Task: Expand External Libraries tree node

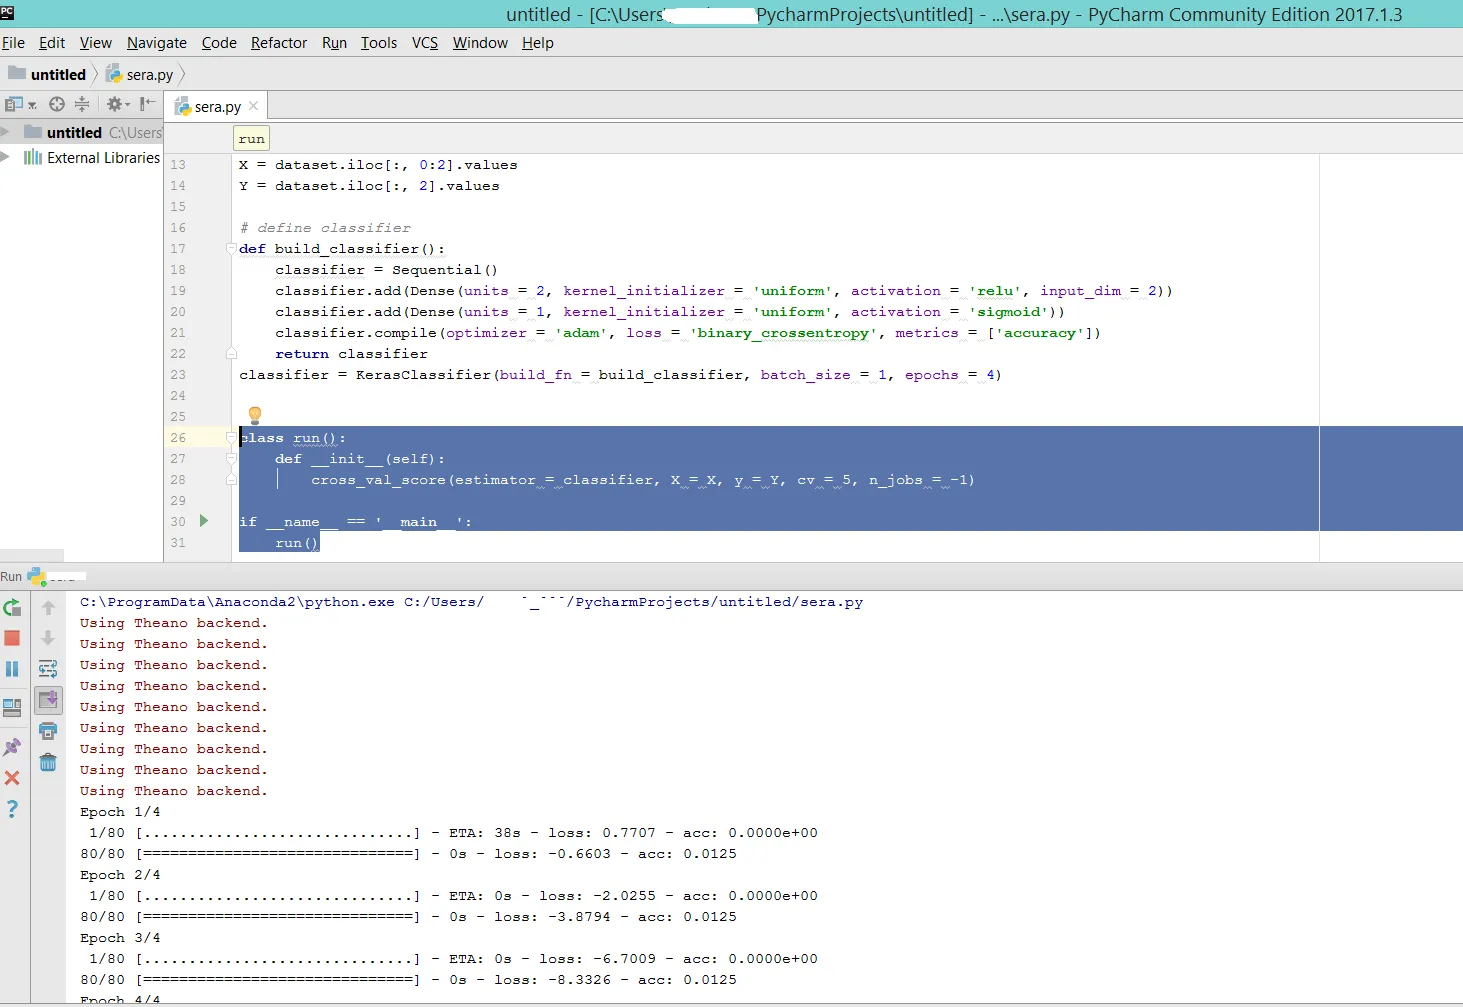Action: point(6,158)
